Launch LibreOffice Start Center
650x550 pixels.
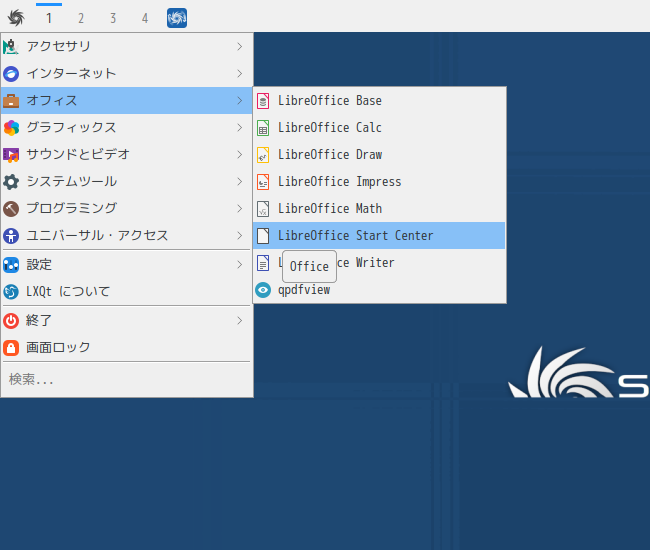[379, 235]
